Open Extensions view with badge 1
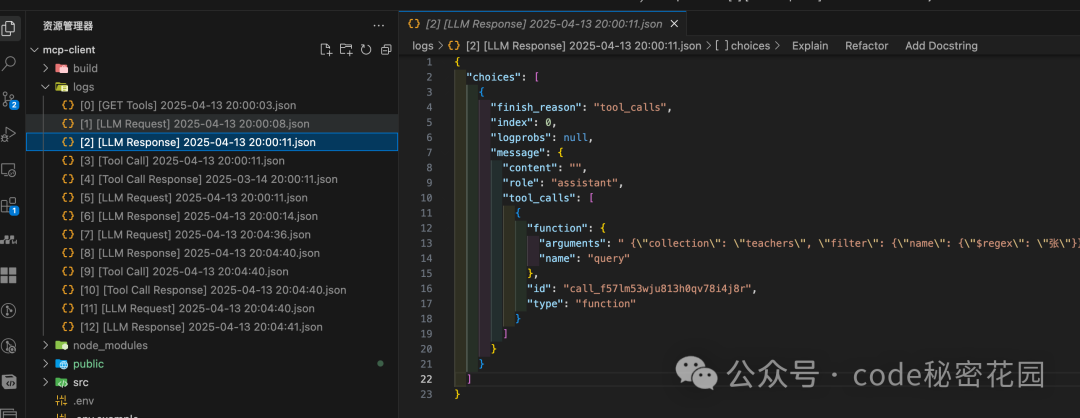The width and height of the screenshot is (1080, 418). [x=9, y=205]
